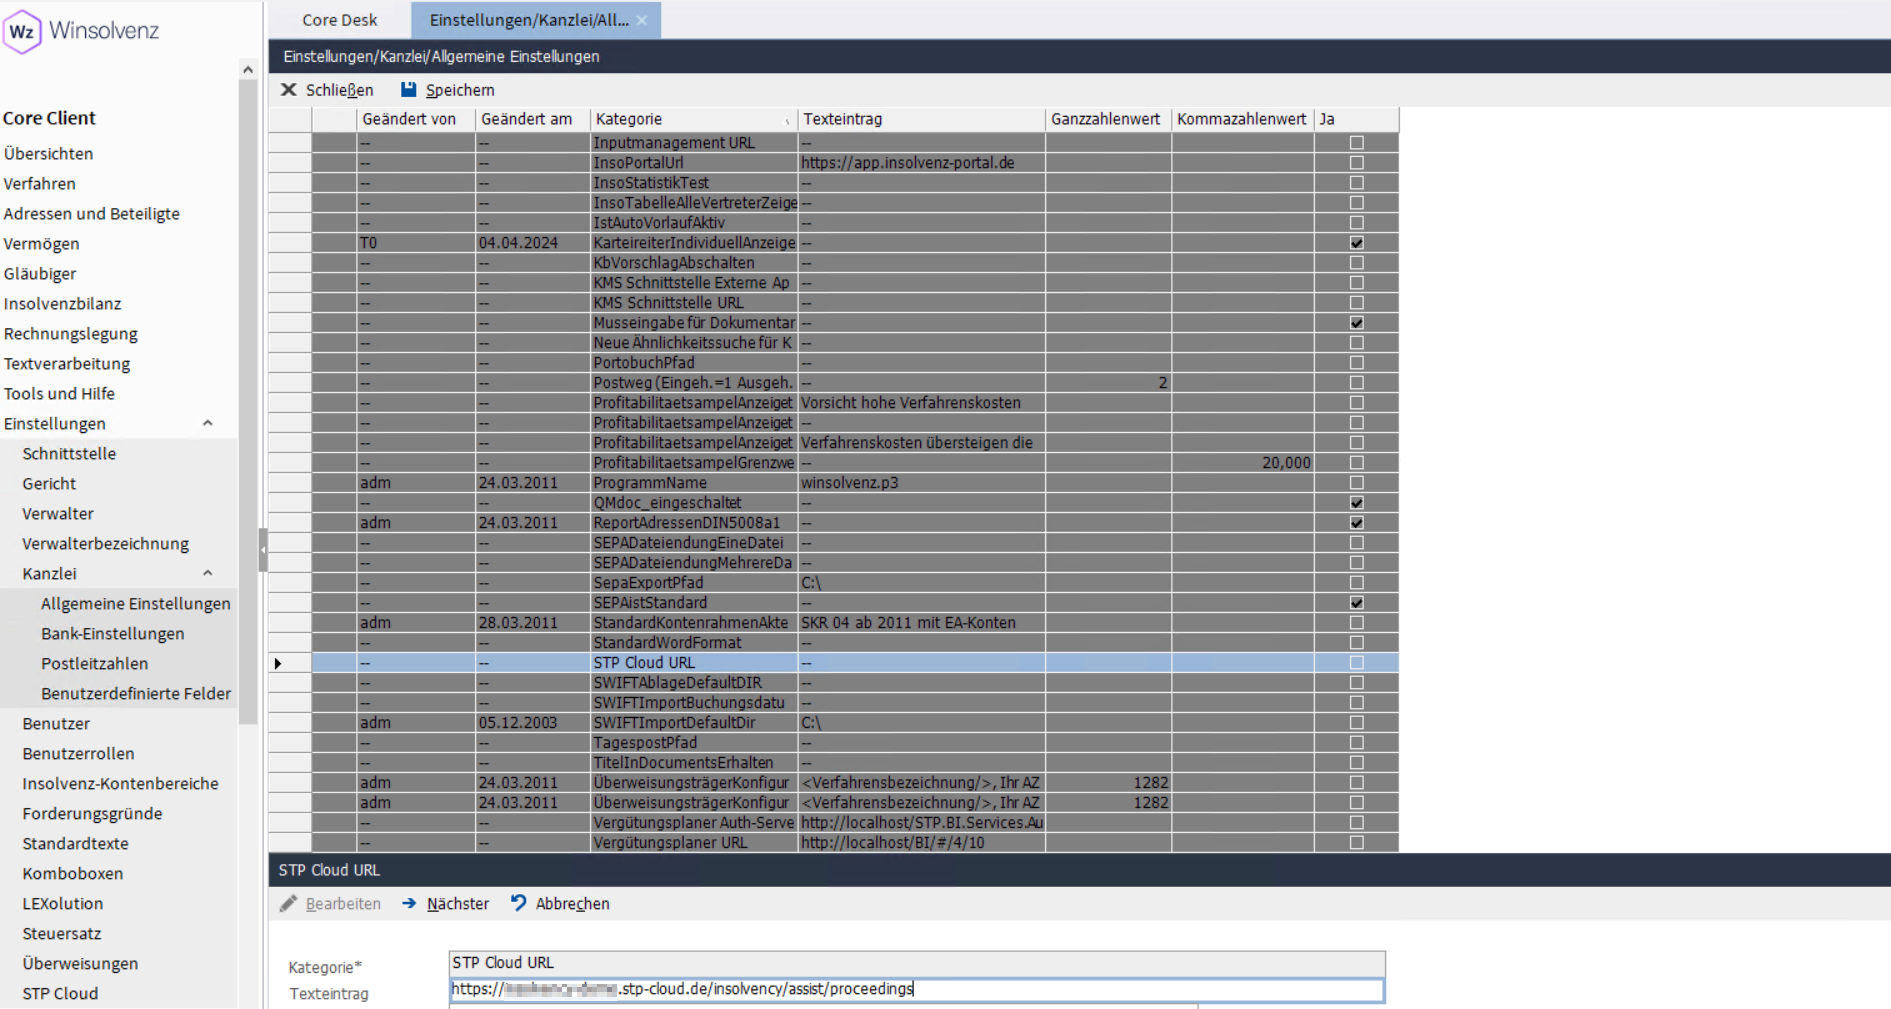
Task: Close the Einstellungen/Kanzlei tab
Action: click(x=642, y=20)
